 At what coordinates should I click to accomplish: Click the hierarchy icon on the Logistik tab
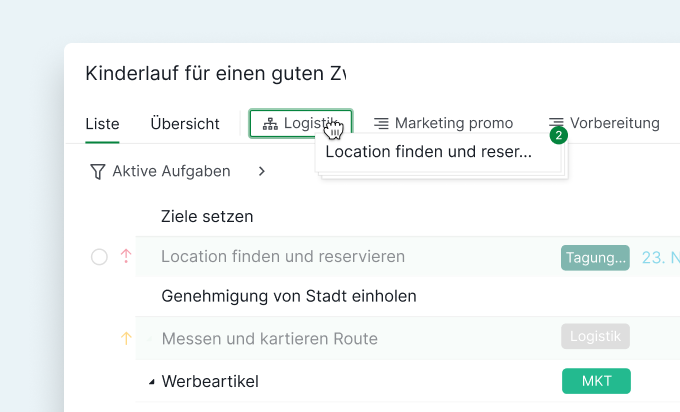tap(269, 124)
